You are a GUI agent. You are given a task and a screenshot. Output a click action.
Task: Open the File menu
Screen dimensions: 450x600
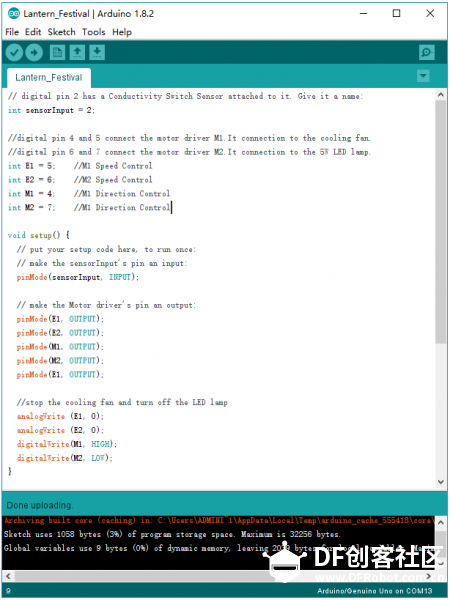tap(12, 32)
